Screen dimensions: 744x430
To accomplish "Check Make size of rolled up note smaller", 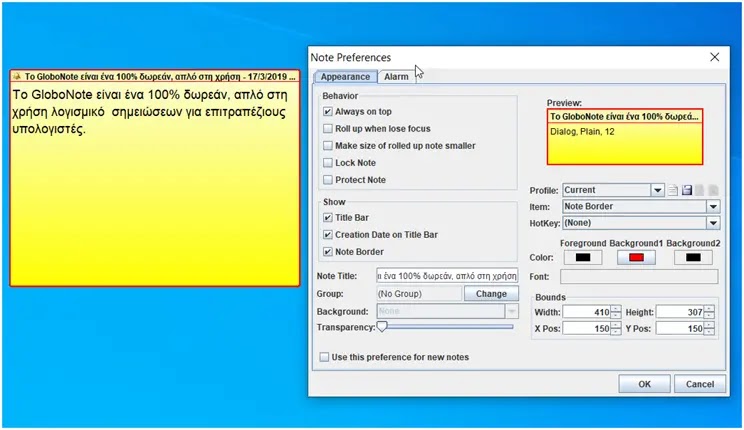I will tap(327, 146).
